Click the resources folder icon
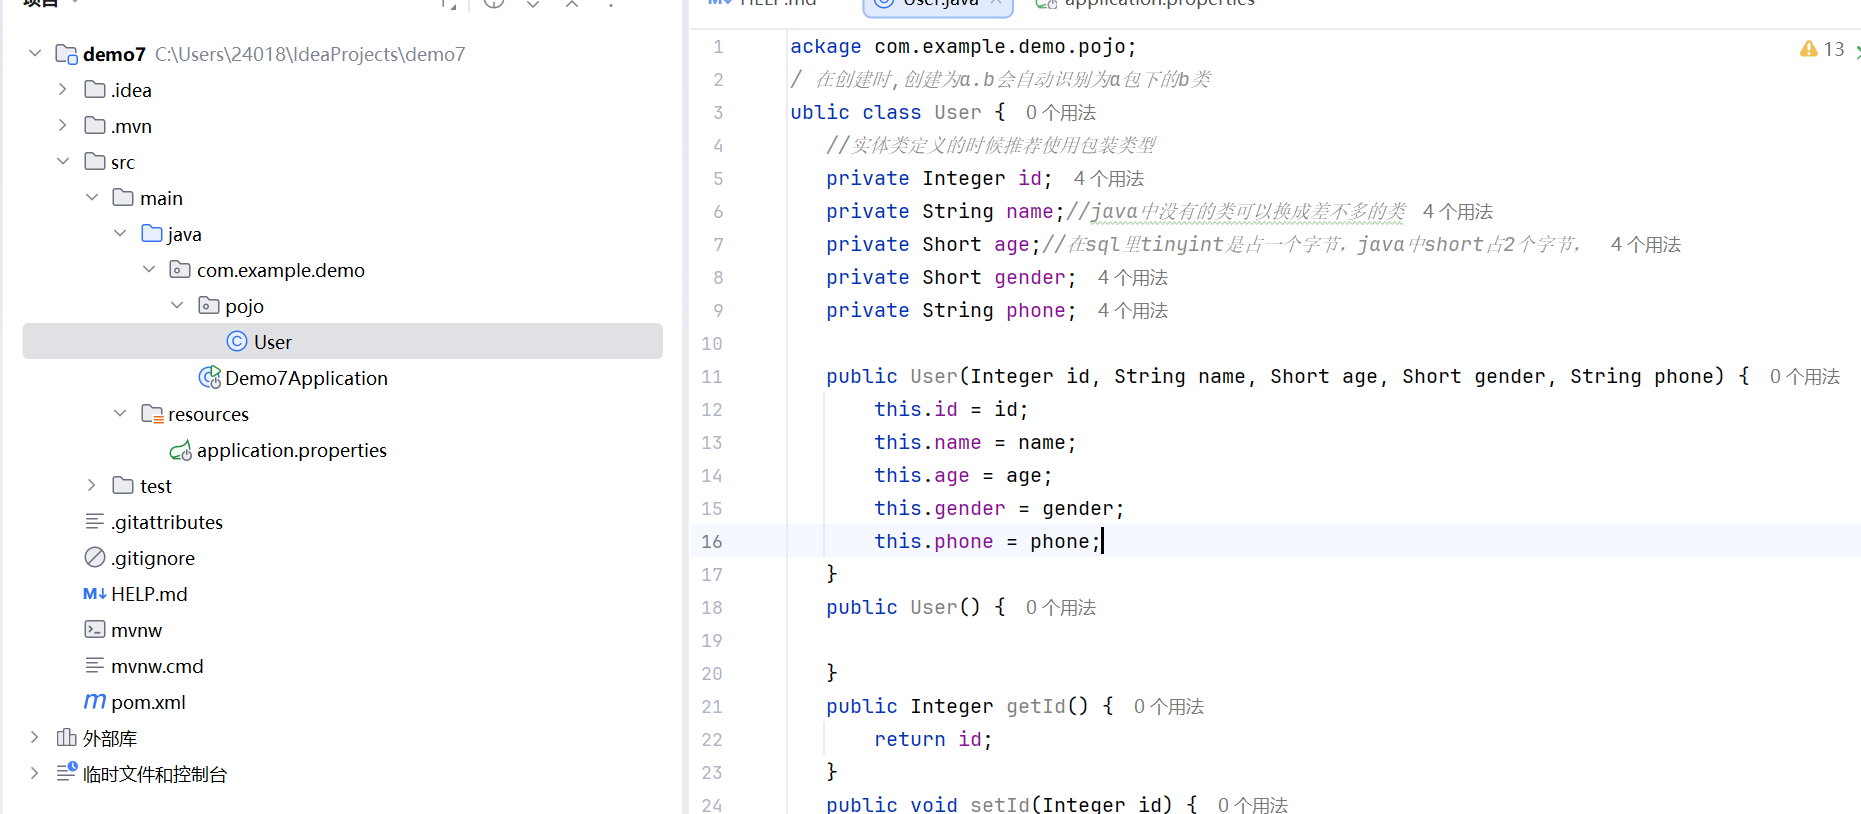This screenshot has height=814, width=1861. click(x=152, y=414)
